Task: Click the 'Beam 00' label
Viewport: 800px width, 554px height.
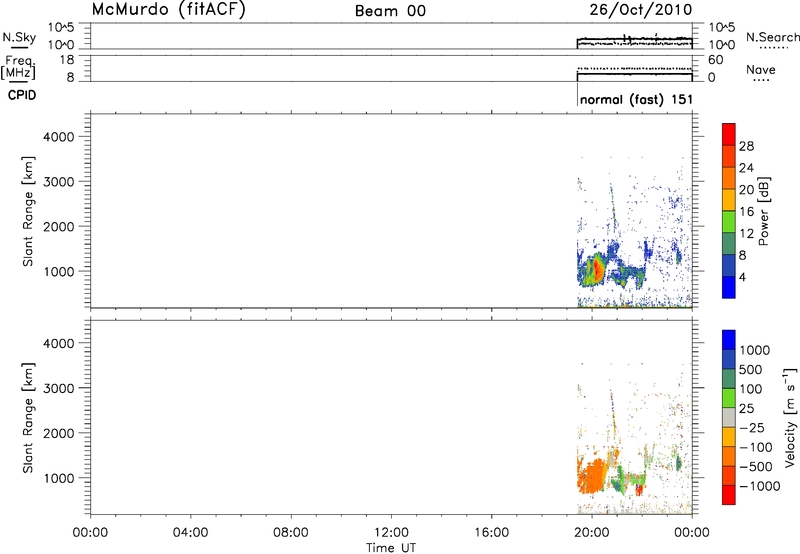Action: [390, 11]
